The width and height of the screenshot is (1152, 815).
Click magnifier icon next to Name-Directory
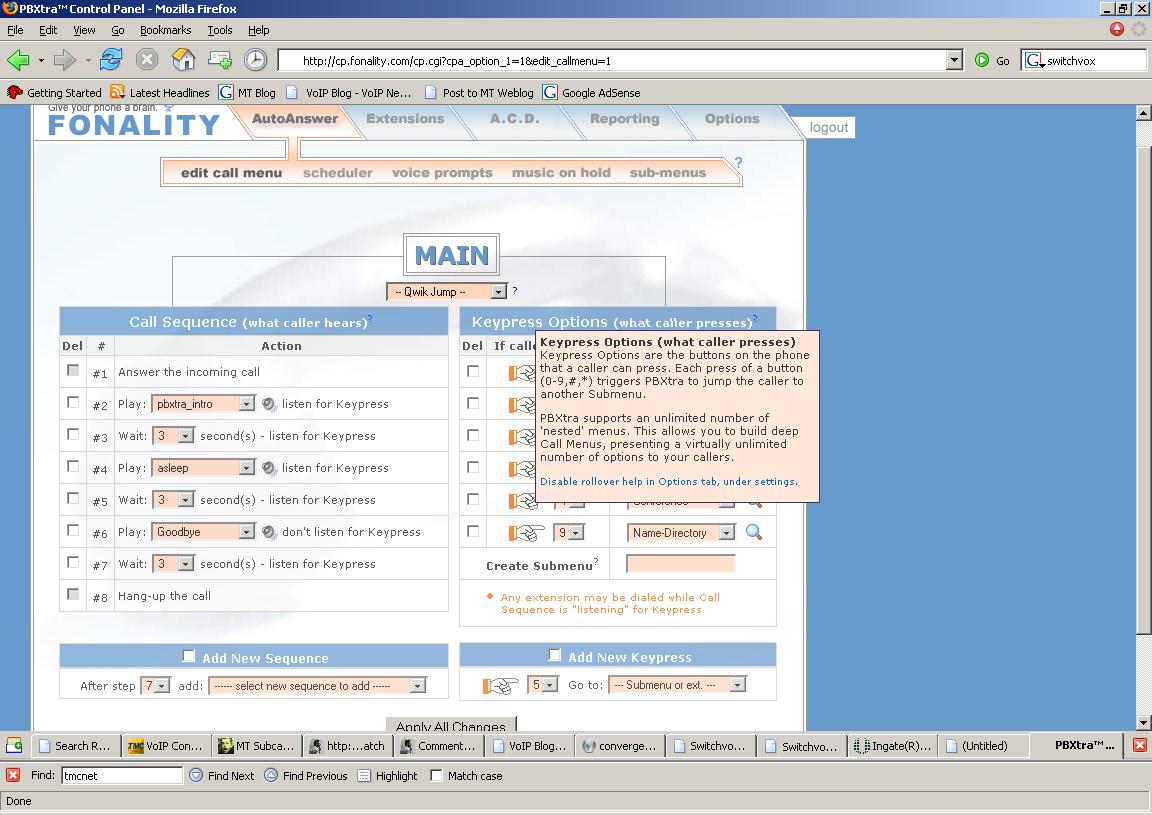point(754,533)
